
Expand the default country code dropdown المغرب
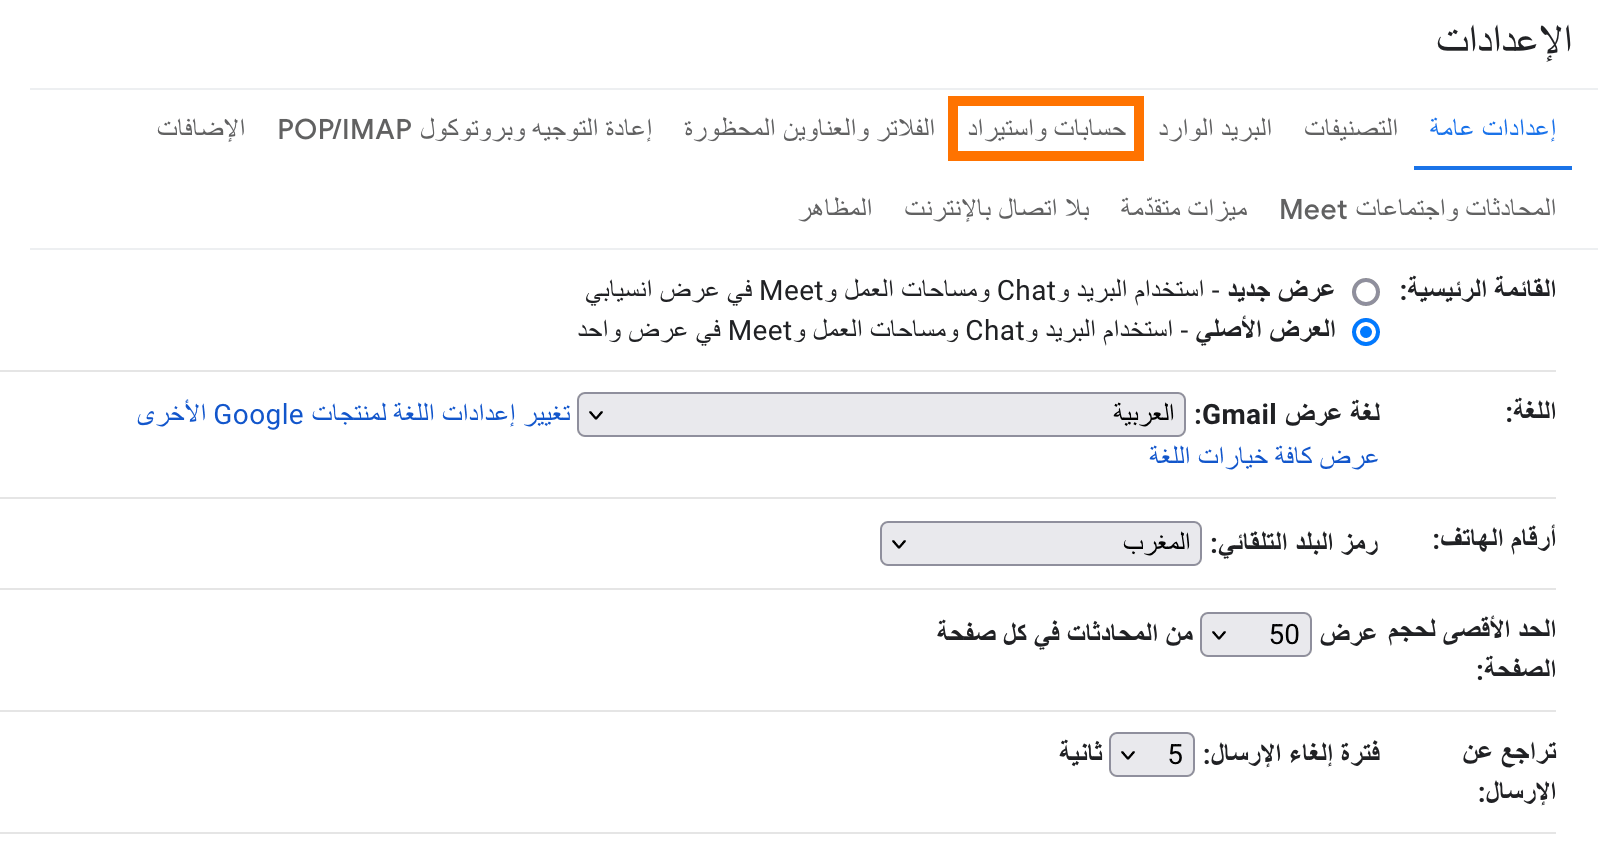pyautogui.click(x=1041, y=543)
